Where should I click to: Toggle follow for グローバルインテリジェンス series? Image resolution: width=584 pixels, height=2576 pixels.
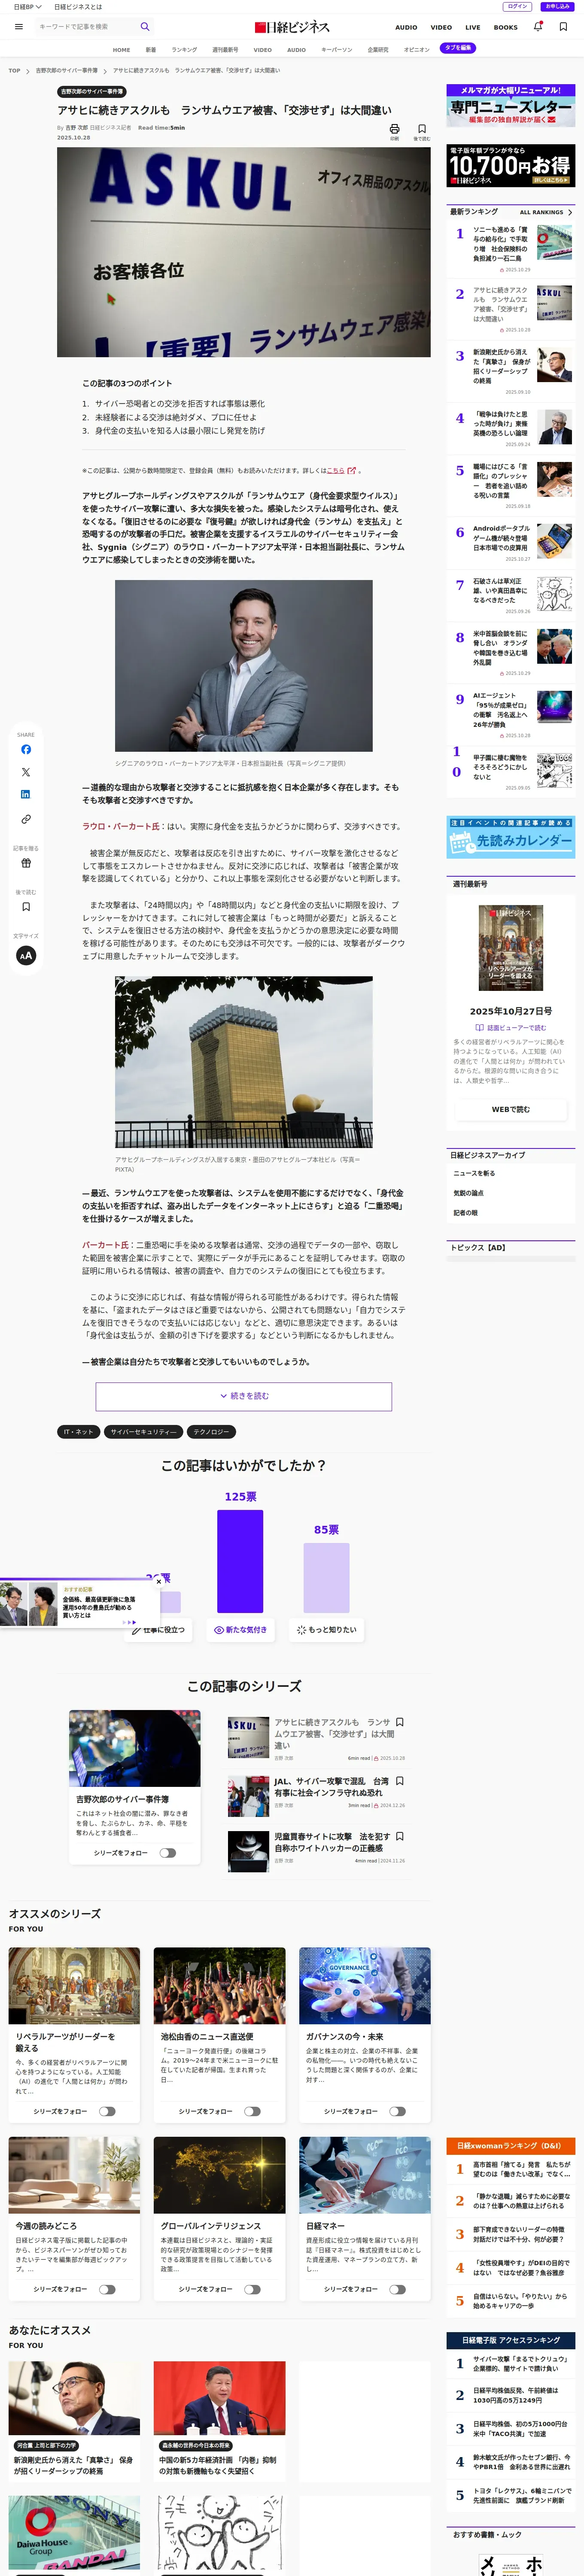click(x=252, y=2289)
